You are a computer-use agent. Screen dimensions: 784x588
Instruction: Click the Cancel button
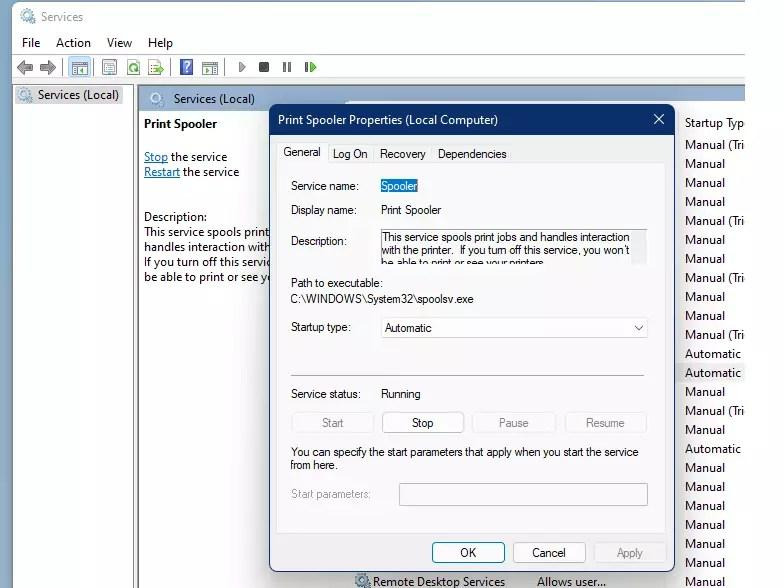[548, 552]
